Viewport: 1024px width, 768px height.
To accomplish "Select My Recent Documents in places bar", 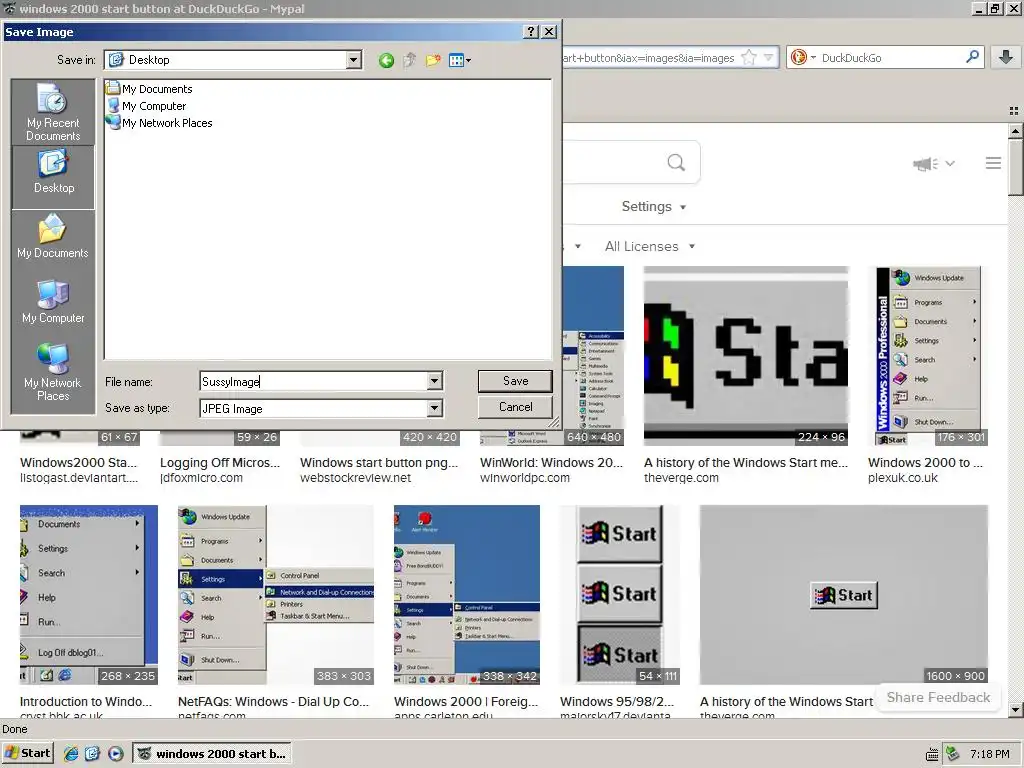I will (x=53, y=112).
